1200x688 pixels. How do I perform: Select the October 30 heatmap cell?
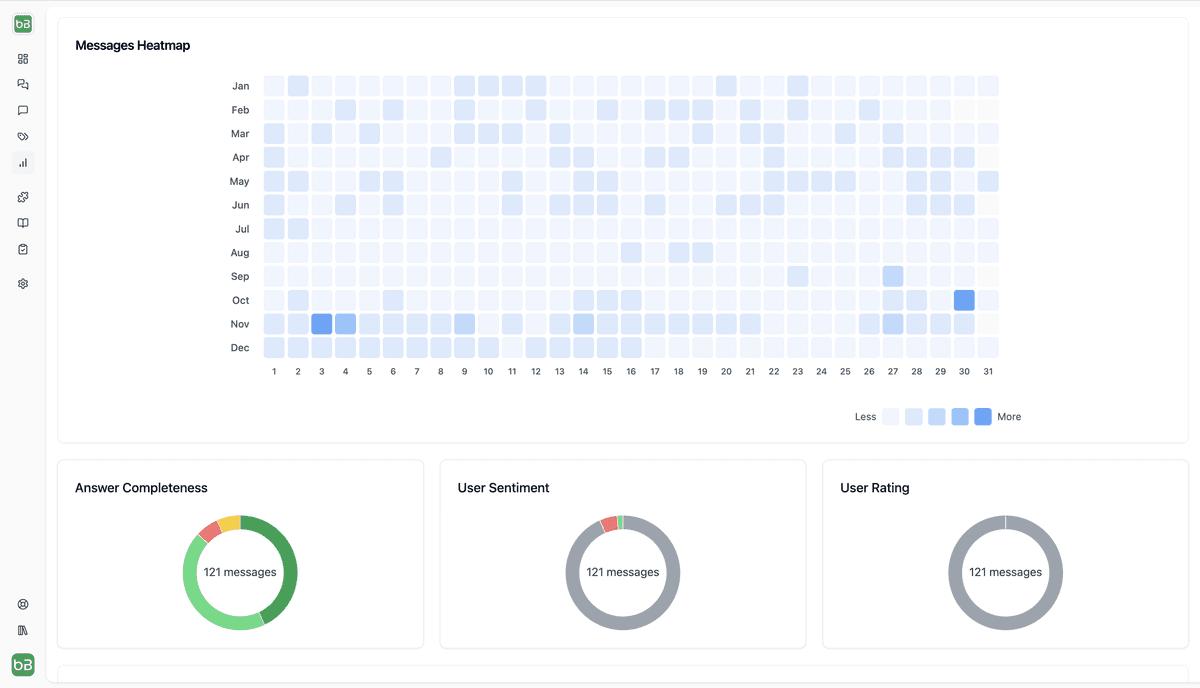(x=964, y=300)
